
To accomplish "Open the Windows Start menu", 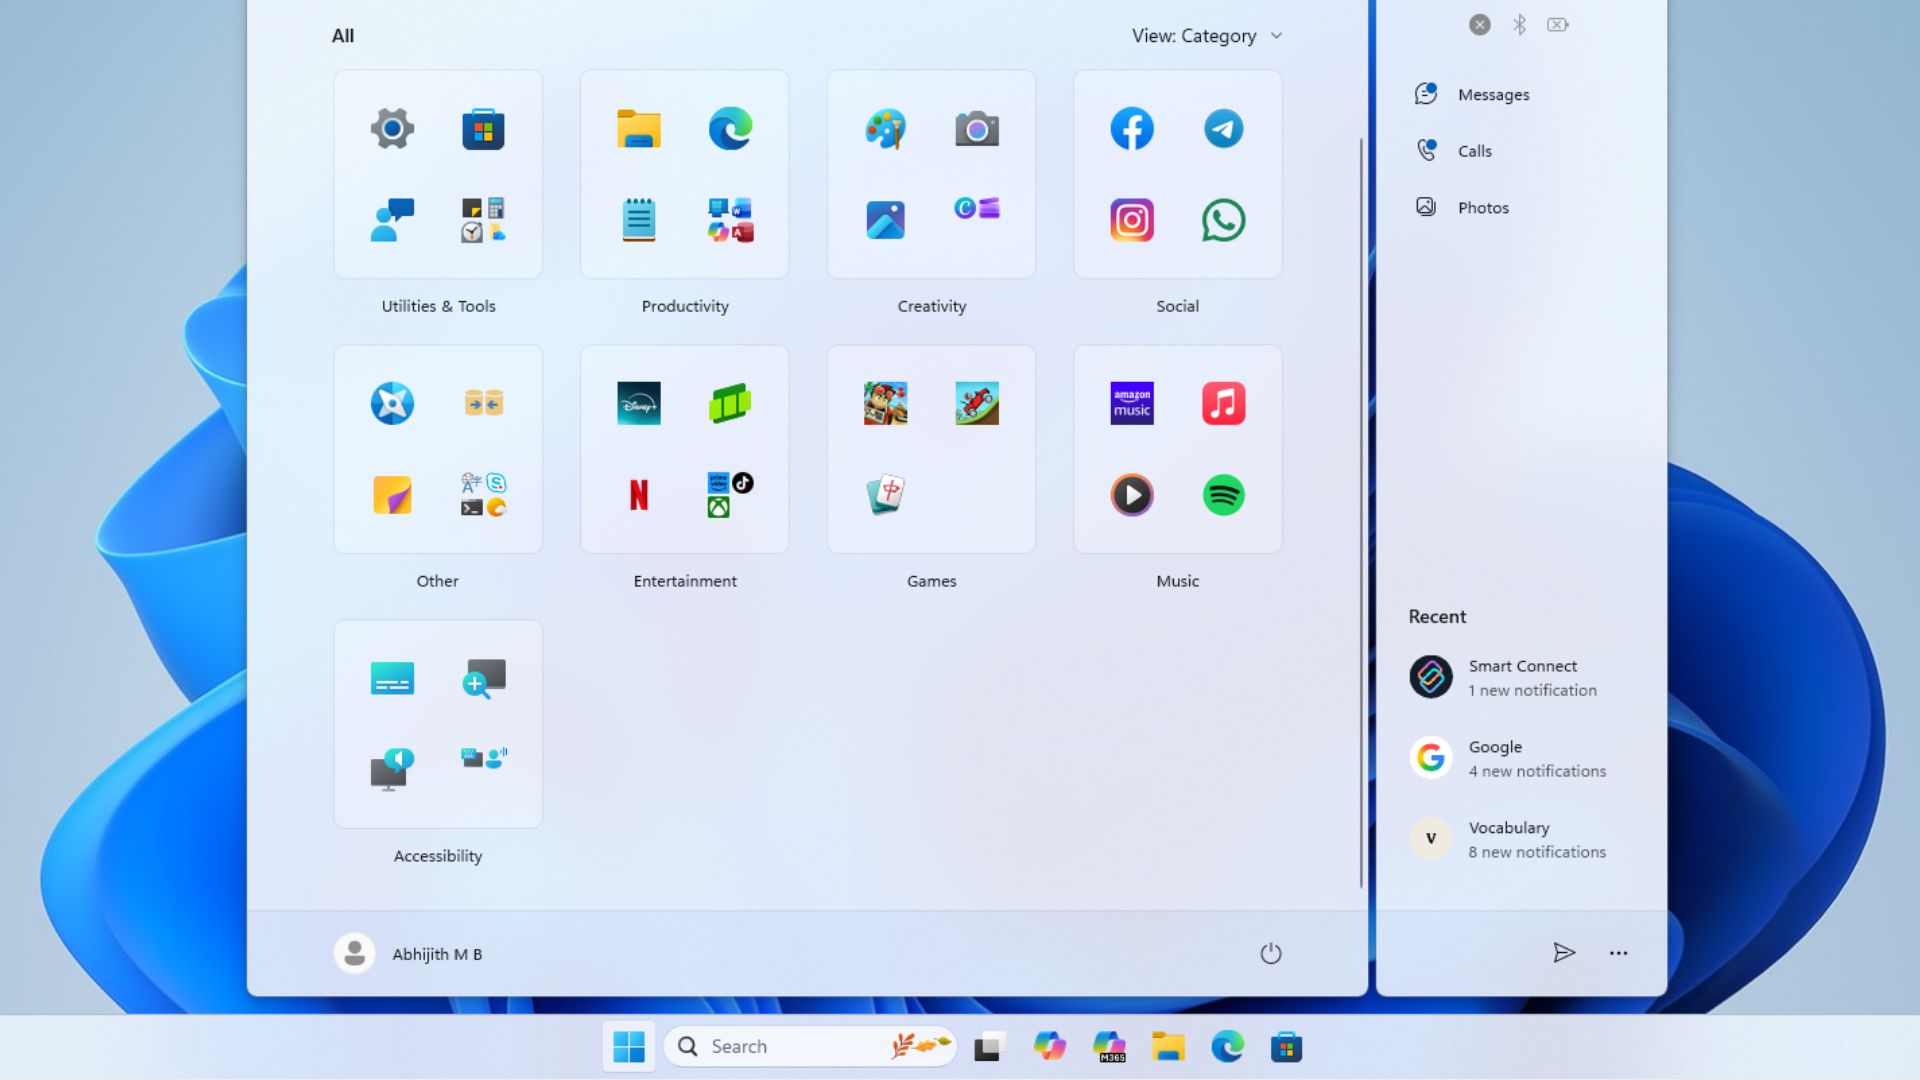I will tap(628, 1046).
